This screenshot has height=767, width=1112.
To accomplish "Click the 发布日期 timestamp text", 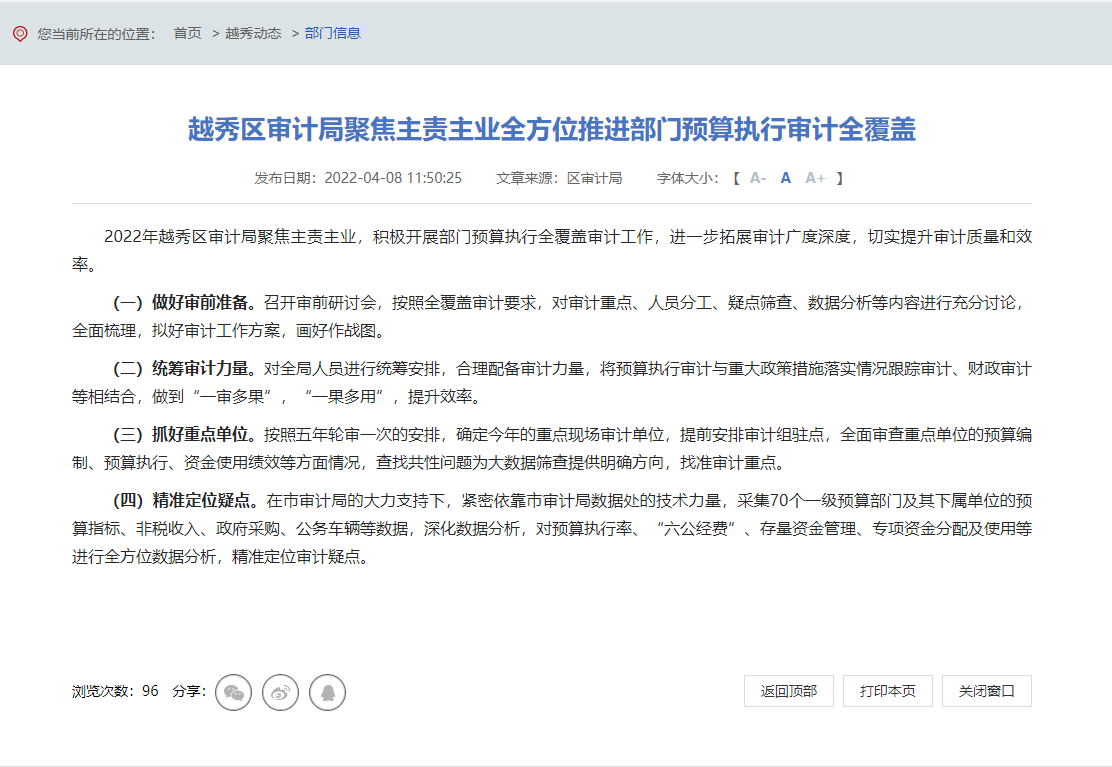I will point(358,178).
